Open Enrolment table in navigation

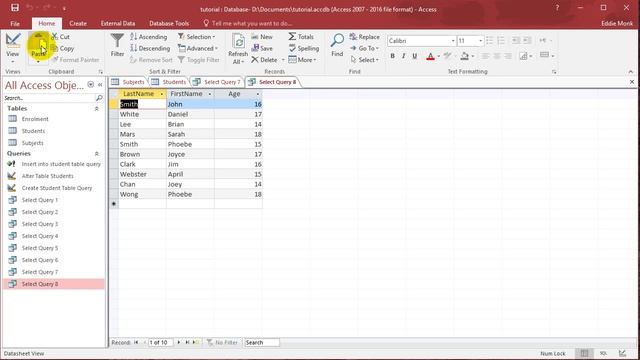[35, 119]
